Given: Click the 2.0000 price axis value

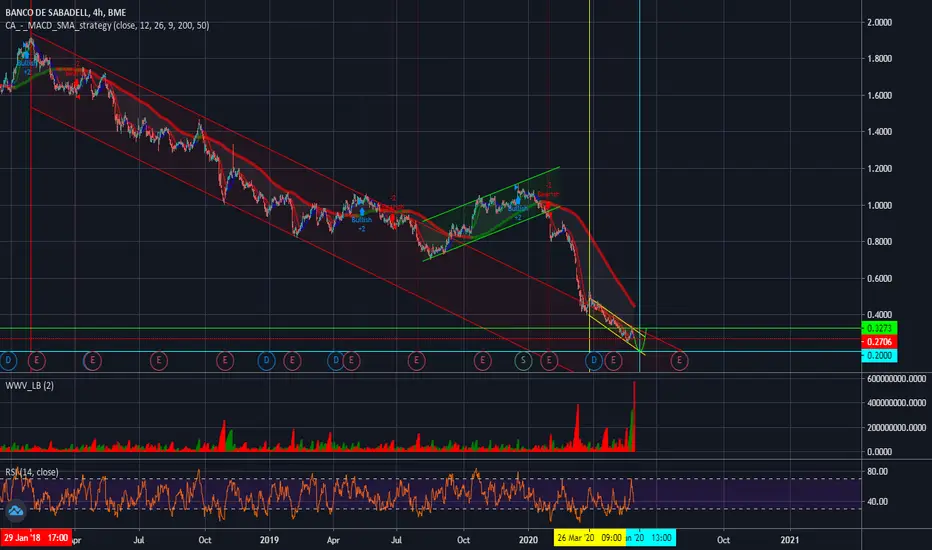Looking at the screenshot, I should [x=880, y=23].
